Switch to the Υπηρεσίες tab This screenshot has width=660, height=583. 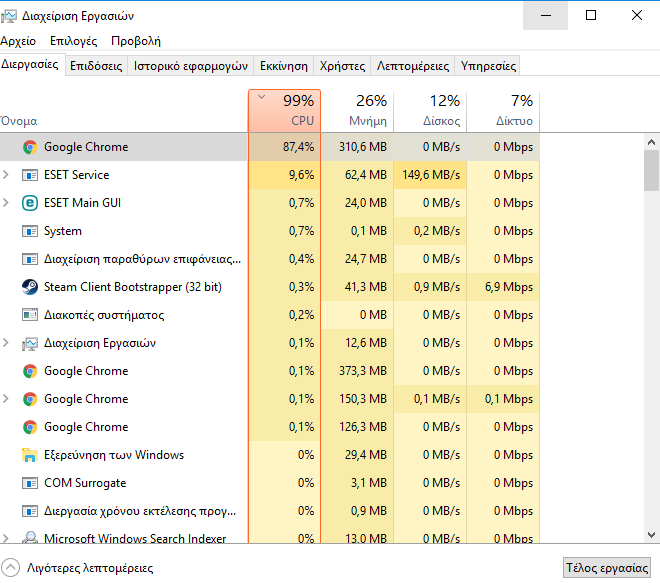tap(488, 66)
